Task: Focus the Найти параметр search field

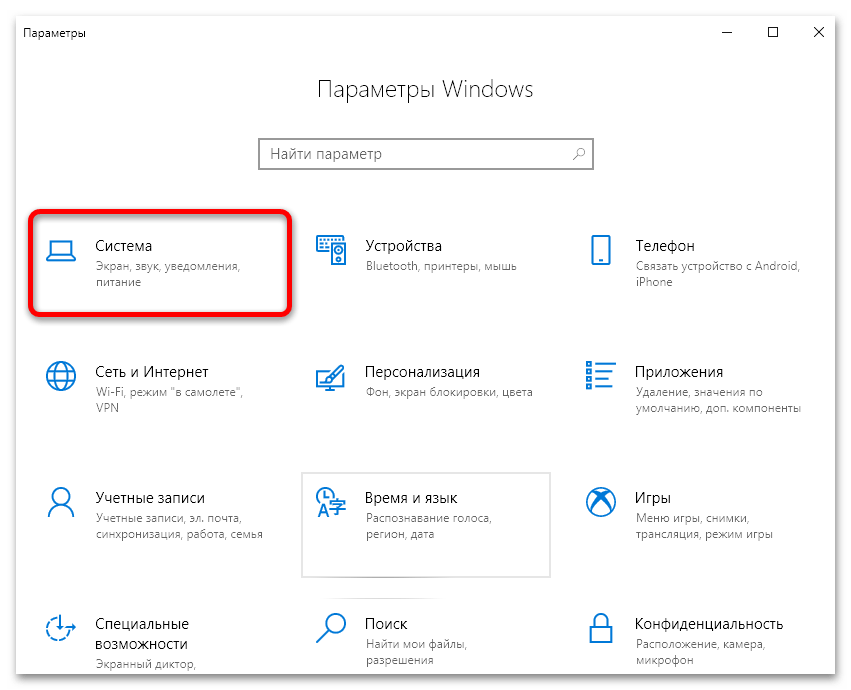Action: point(426,154)
